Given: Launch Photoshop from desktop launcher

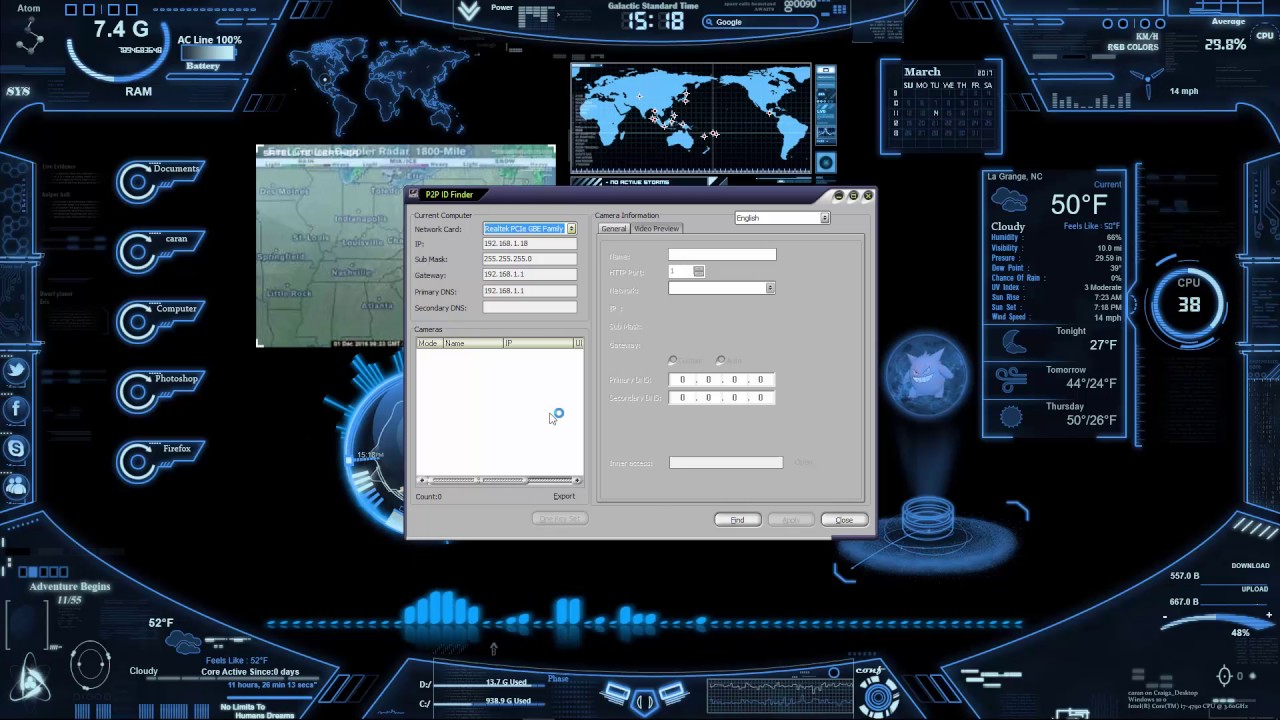Looking at the screenshot, I should [160, 390].
